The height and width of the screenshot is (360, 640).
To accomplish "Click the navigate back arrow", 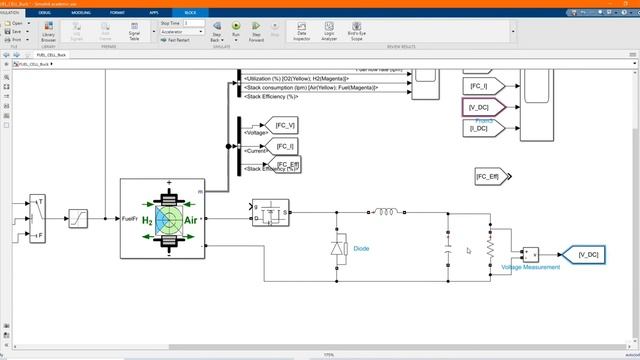I will (x=6, y=55).
